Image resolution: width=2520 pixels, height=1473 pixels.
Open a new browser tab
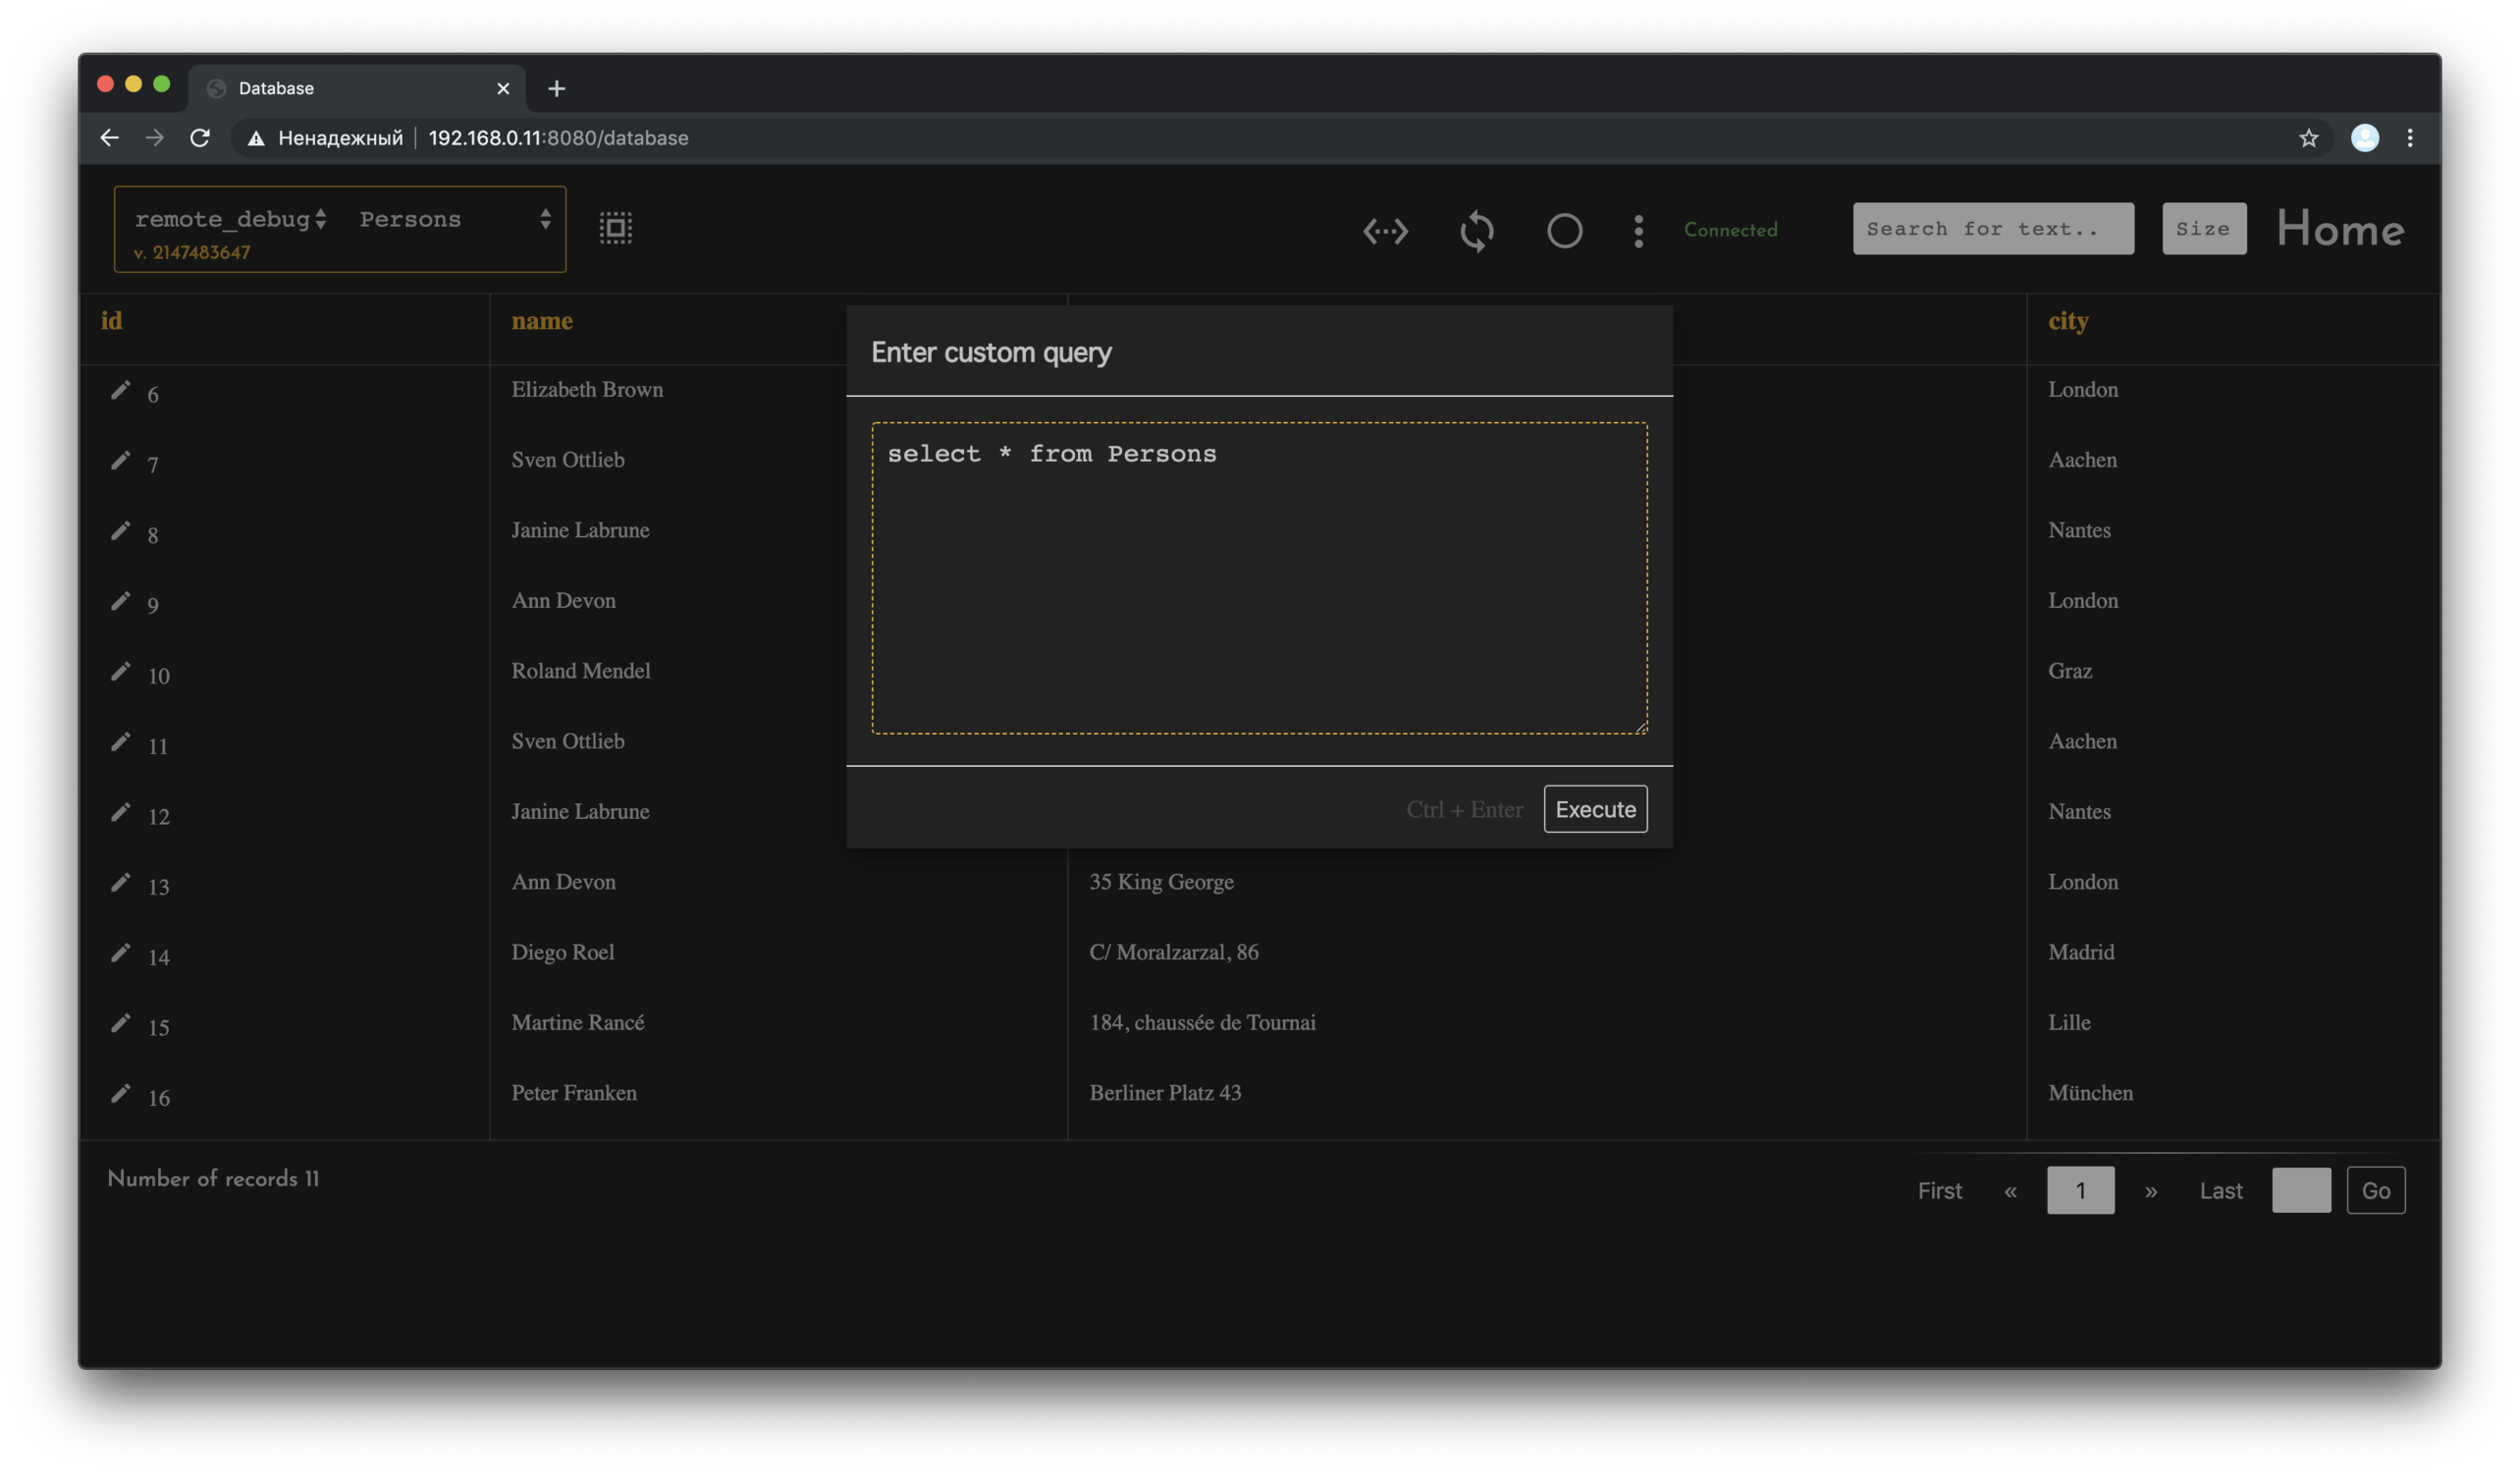pyautogui.click(x=557, y=89)
